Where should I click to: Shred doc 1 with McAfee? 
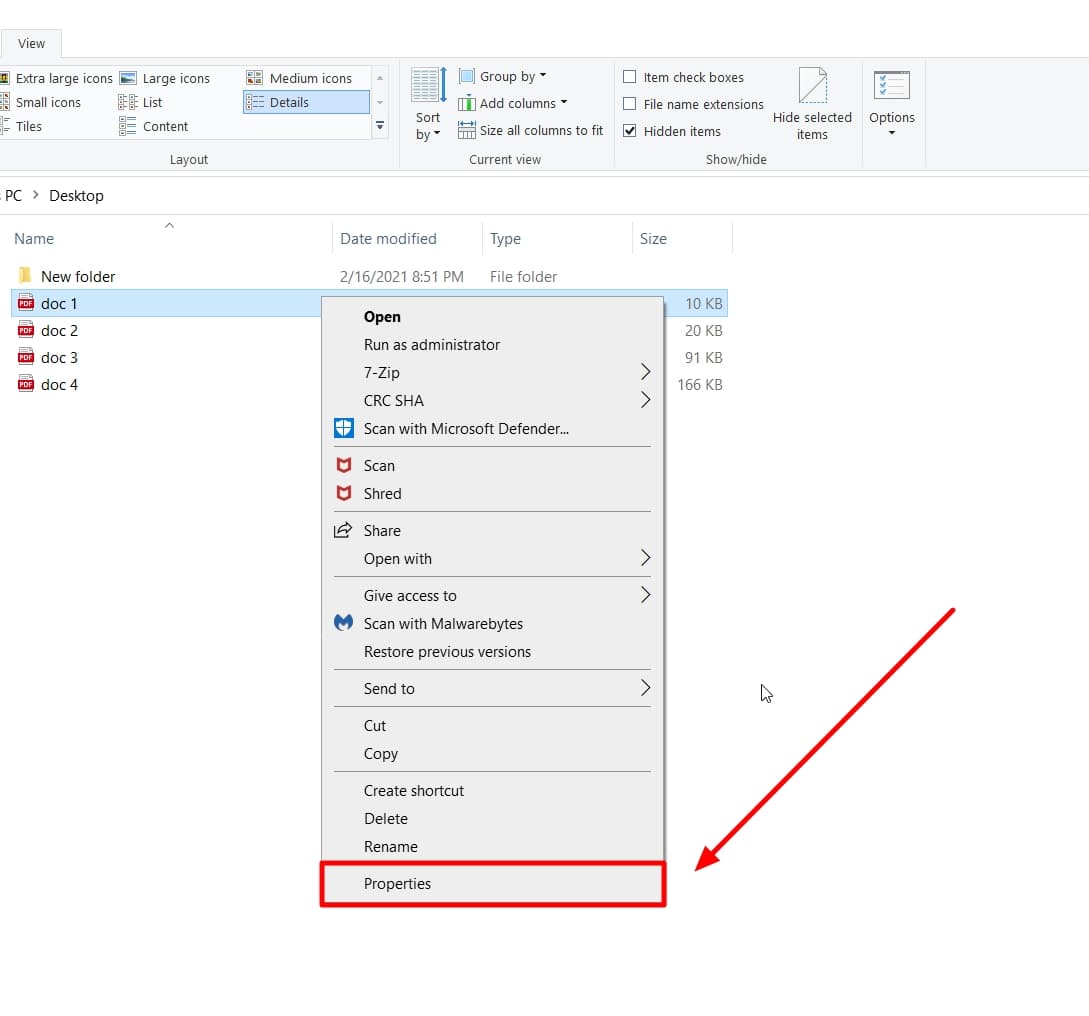pos(384,493)
